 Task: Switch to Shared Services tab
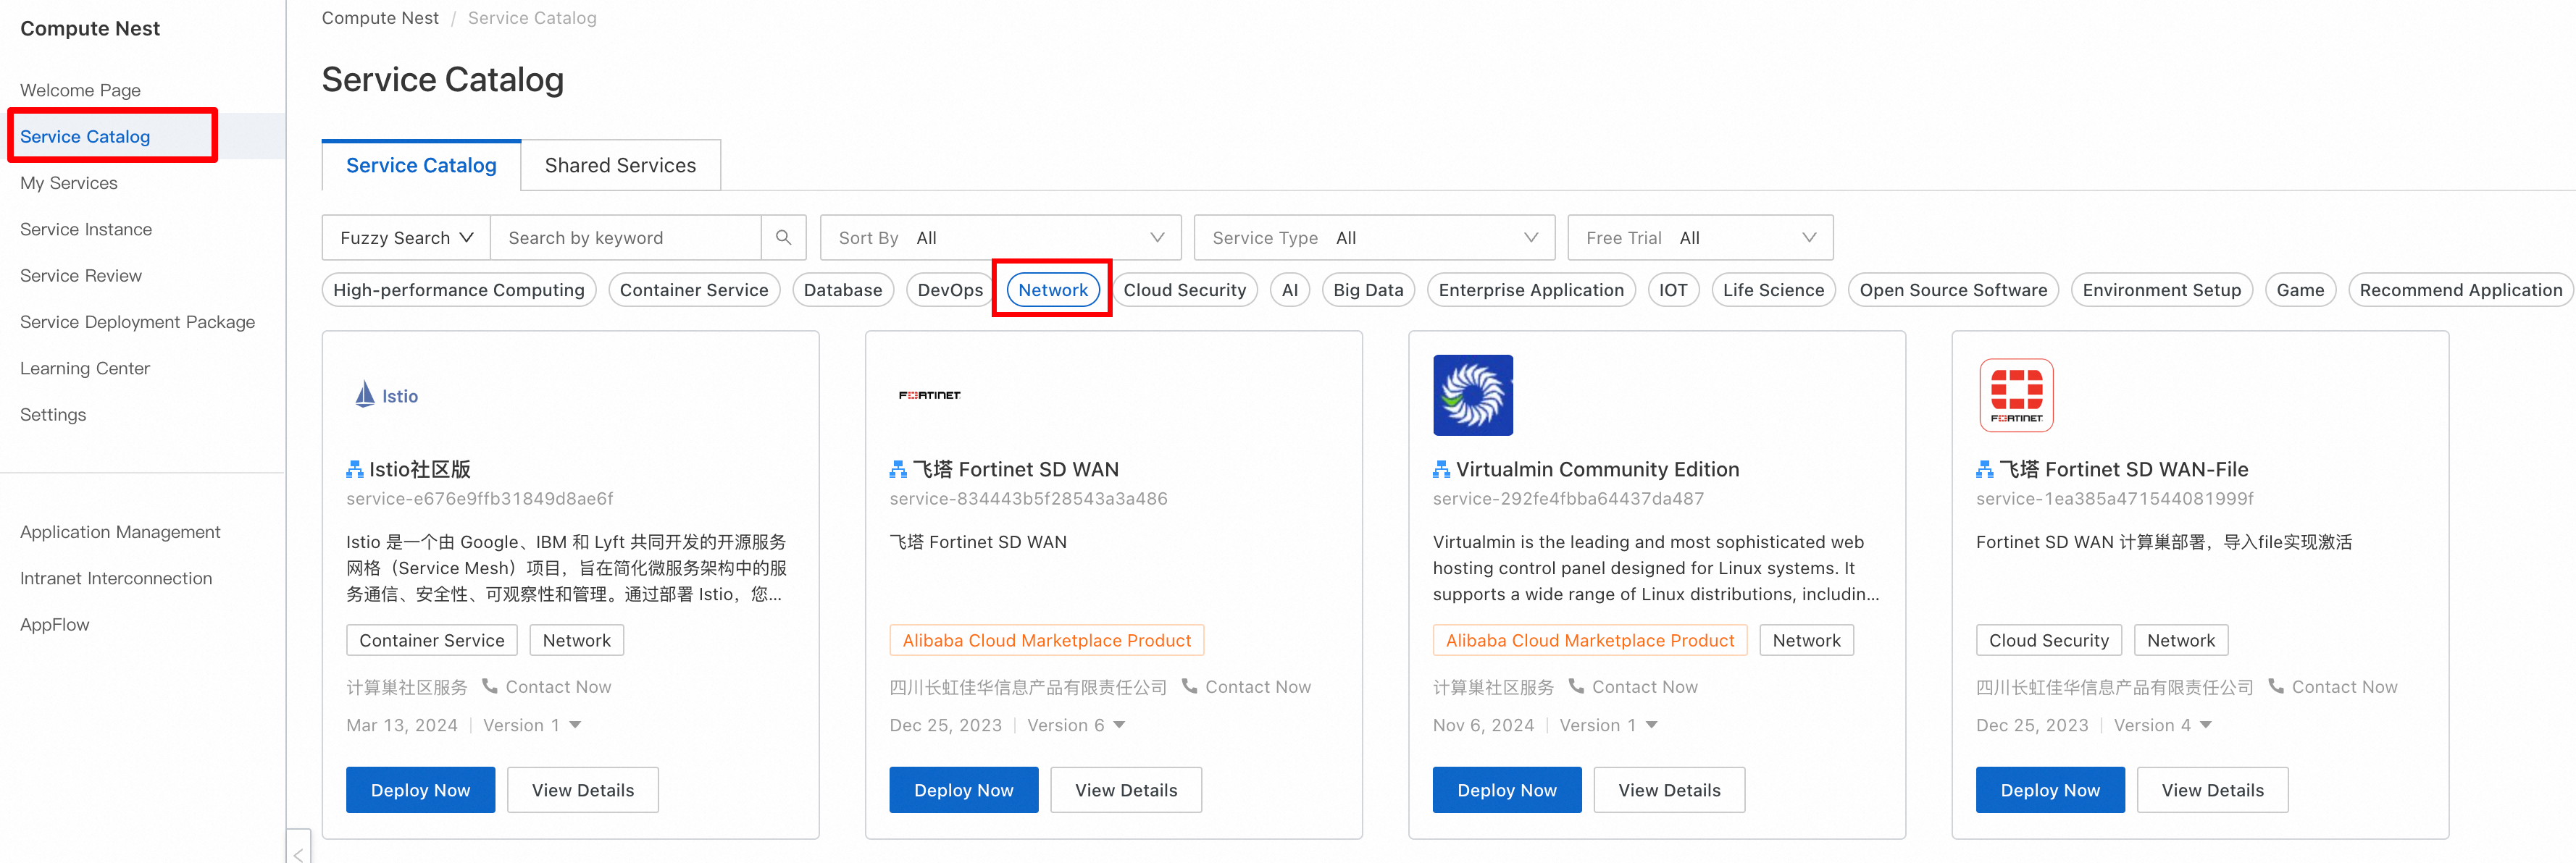[620, 165]
